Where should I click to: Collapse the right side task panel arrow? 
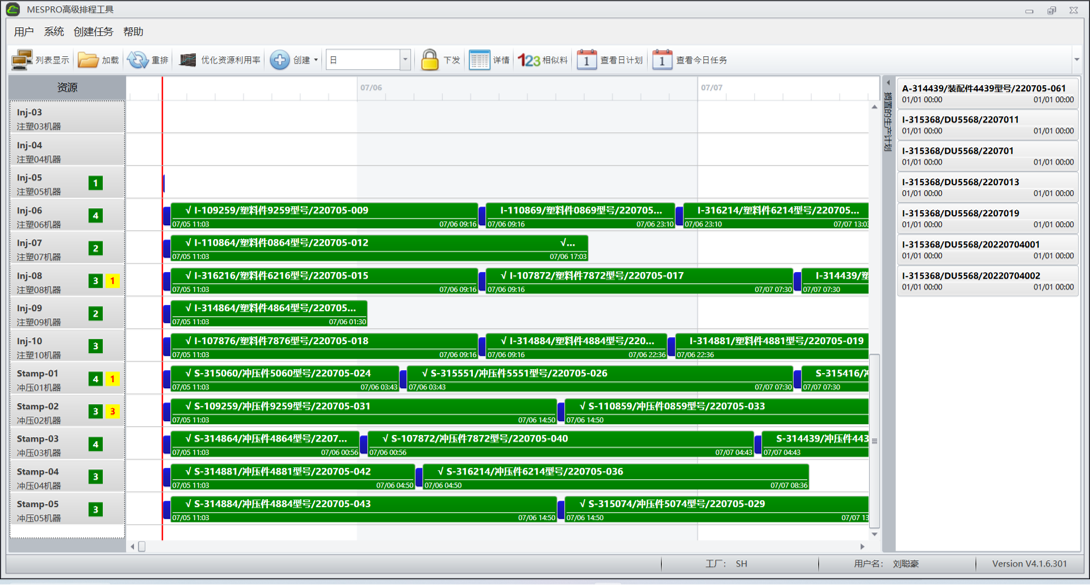pos(888,84)
